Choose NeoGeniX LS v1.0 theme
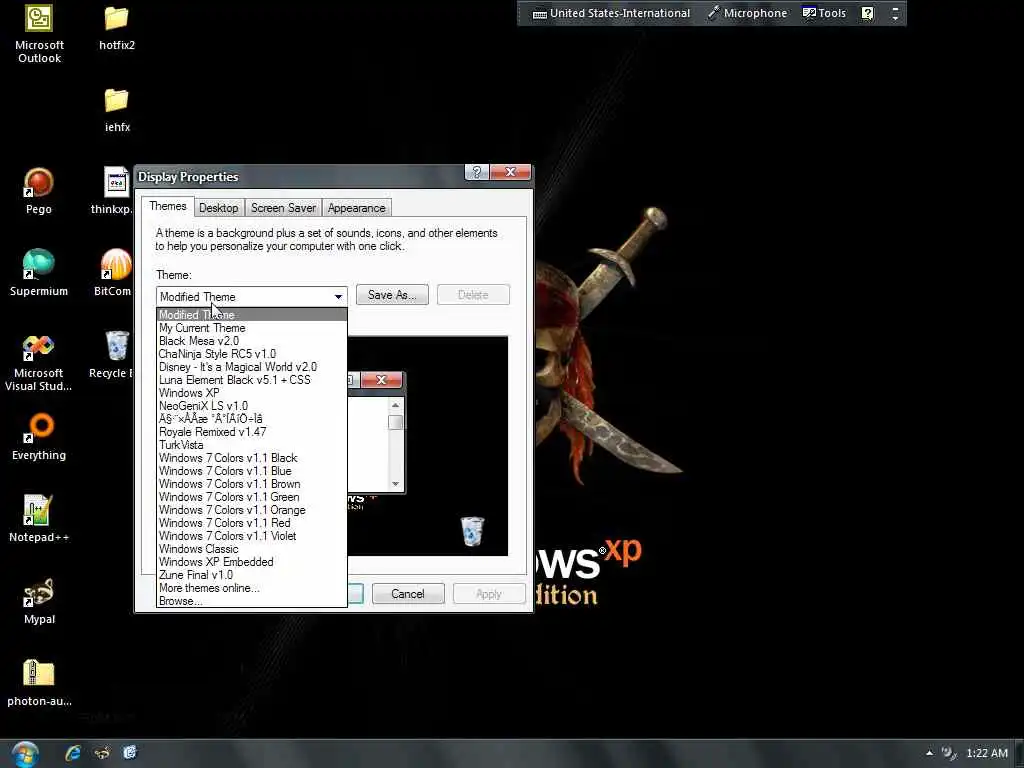 pos(252,406)
